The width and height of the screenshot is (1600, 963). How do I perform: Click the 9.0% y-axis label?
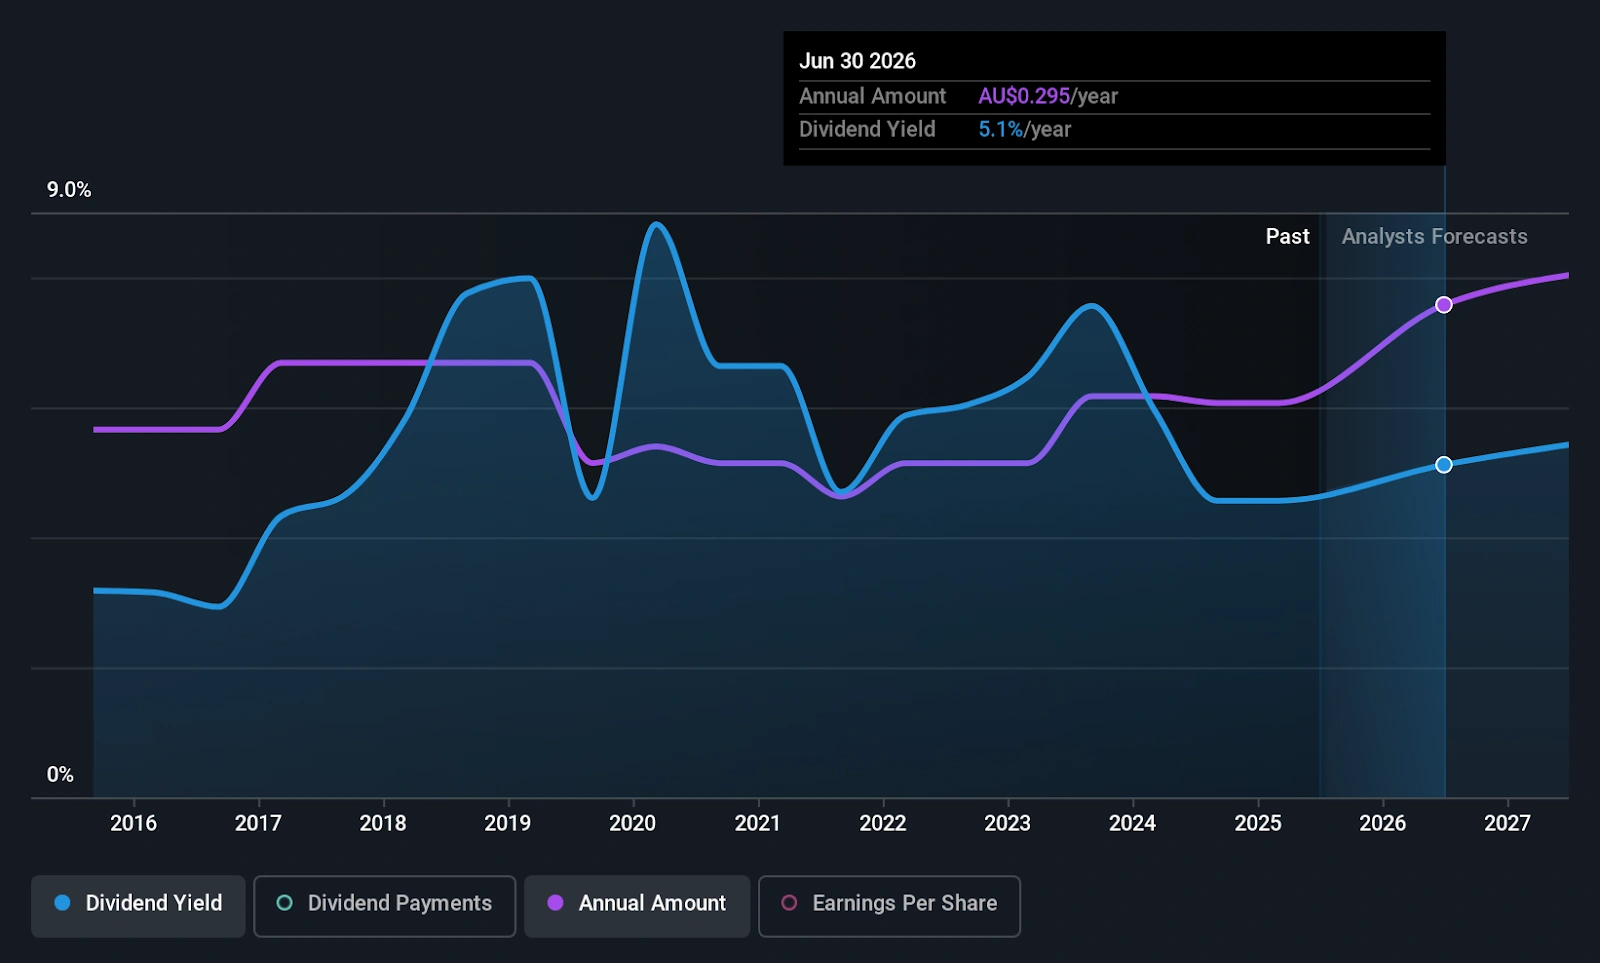click(x=69, y=190)
